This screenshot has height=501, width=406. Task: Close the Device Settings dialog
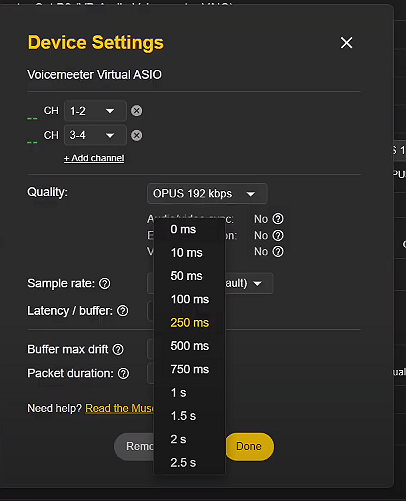click(346, 43)
